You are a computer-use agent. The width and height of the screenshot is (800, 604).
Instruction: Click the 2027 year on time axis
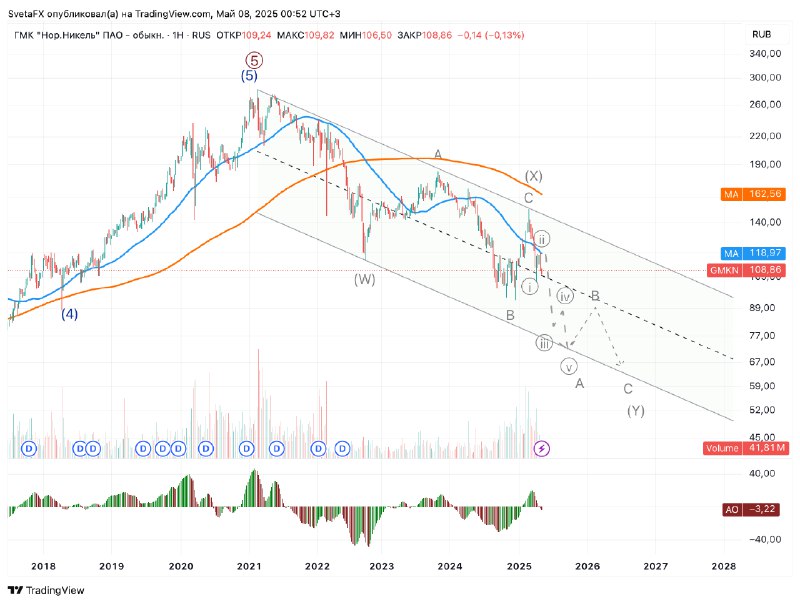[x=656, y=566]
